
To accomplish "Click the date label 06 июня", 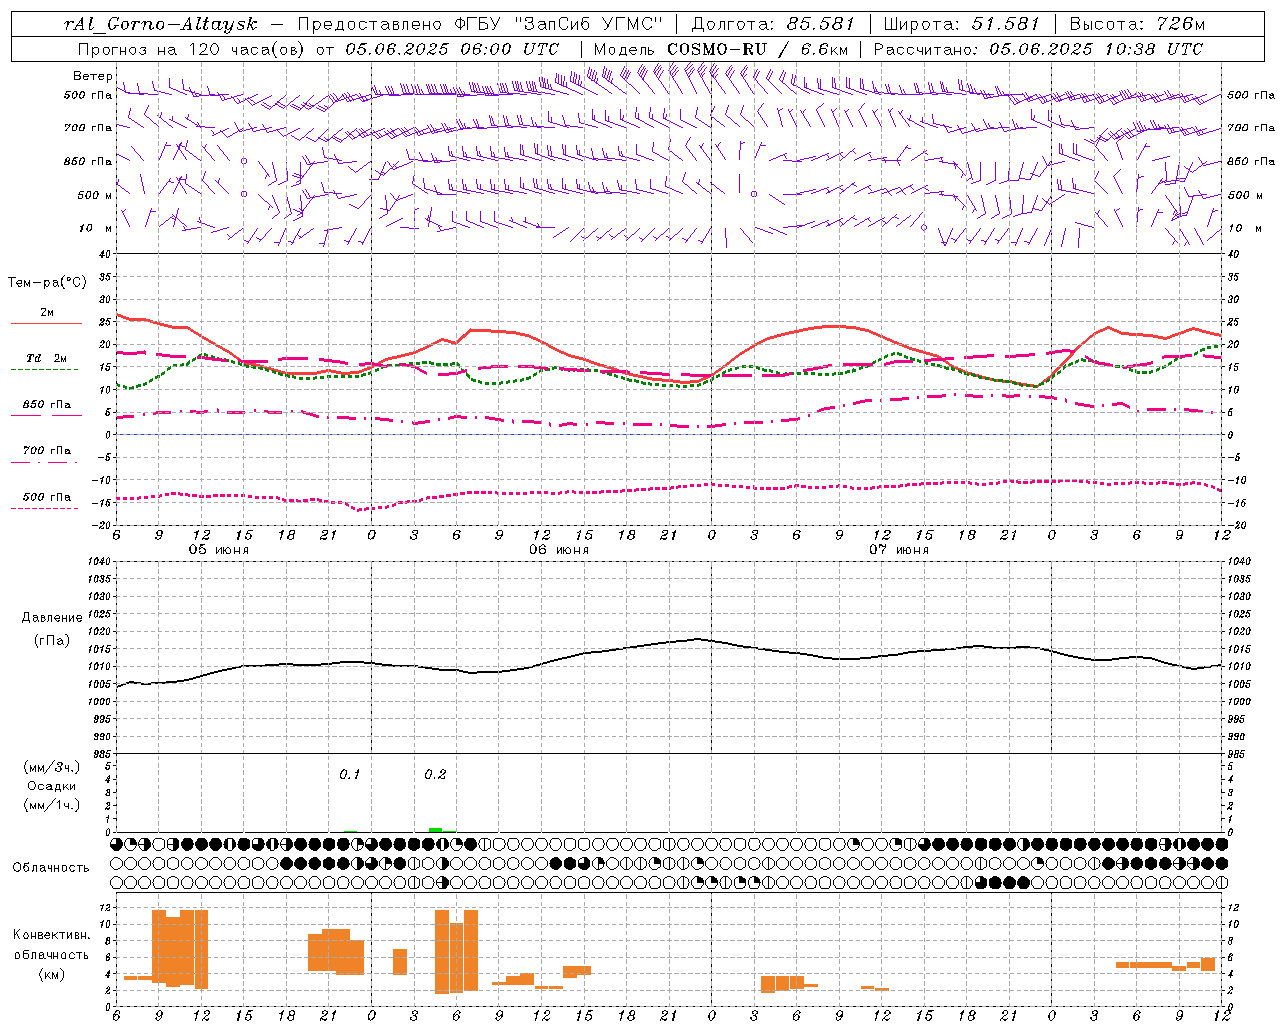I will coord(559,550).
